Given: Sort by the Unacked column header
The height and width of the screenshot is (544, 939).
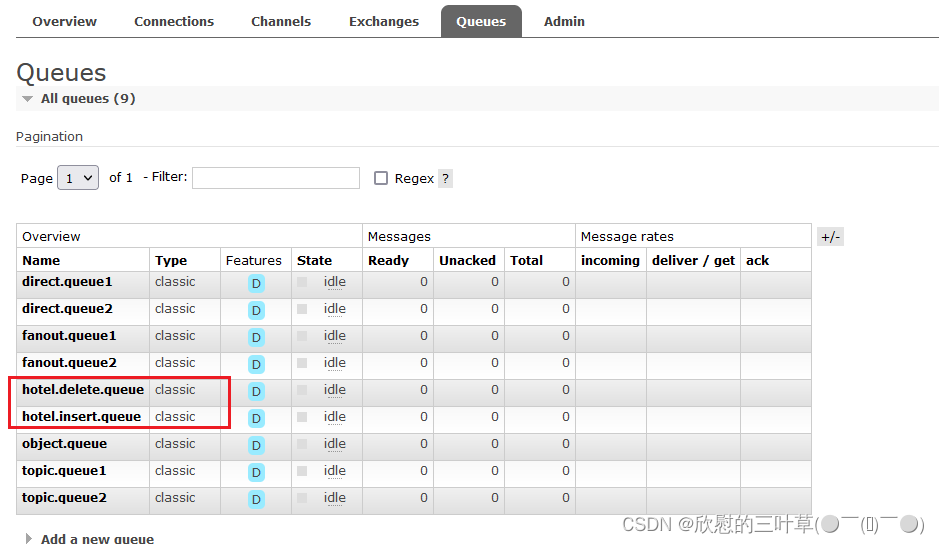Looking at the screenshot, I should pyautogui.click(x=467, y=261).
